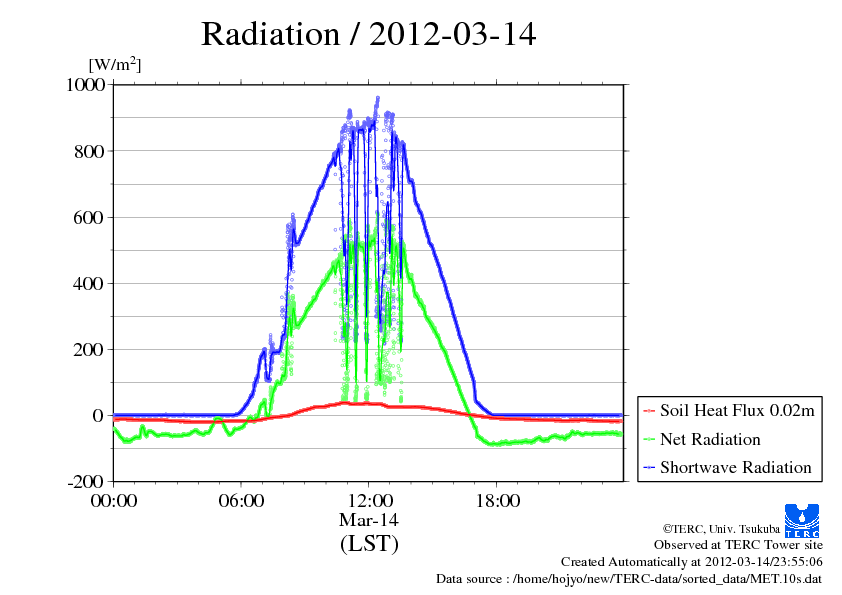The image size is (842, 595).
Task: Click the 18:00 x-axis time label
Action: [496, 501]
